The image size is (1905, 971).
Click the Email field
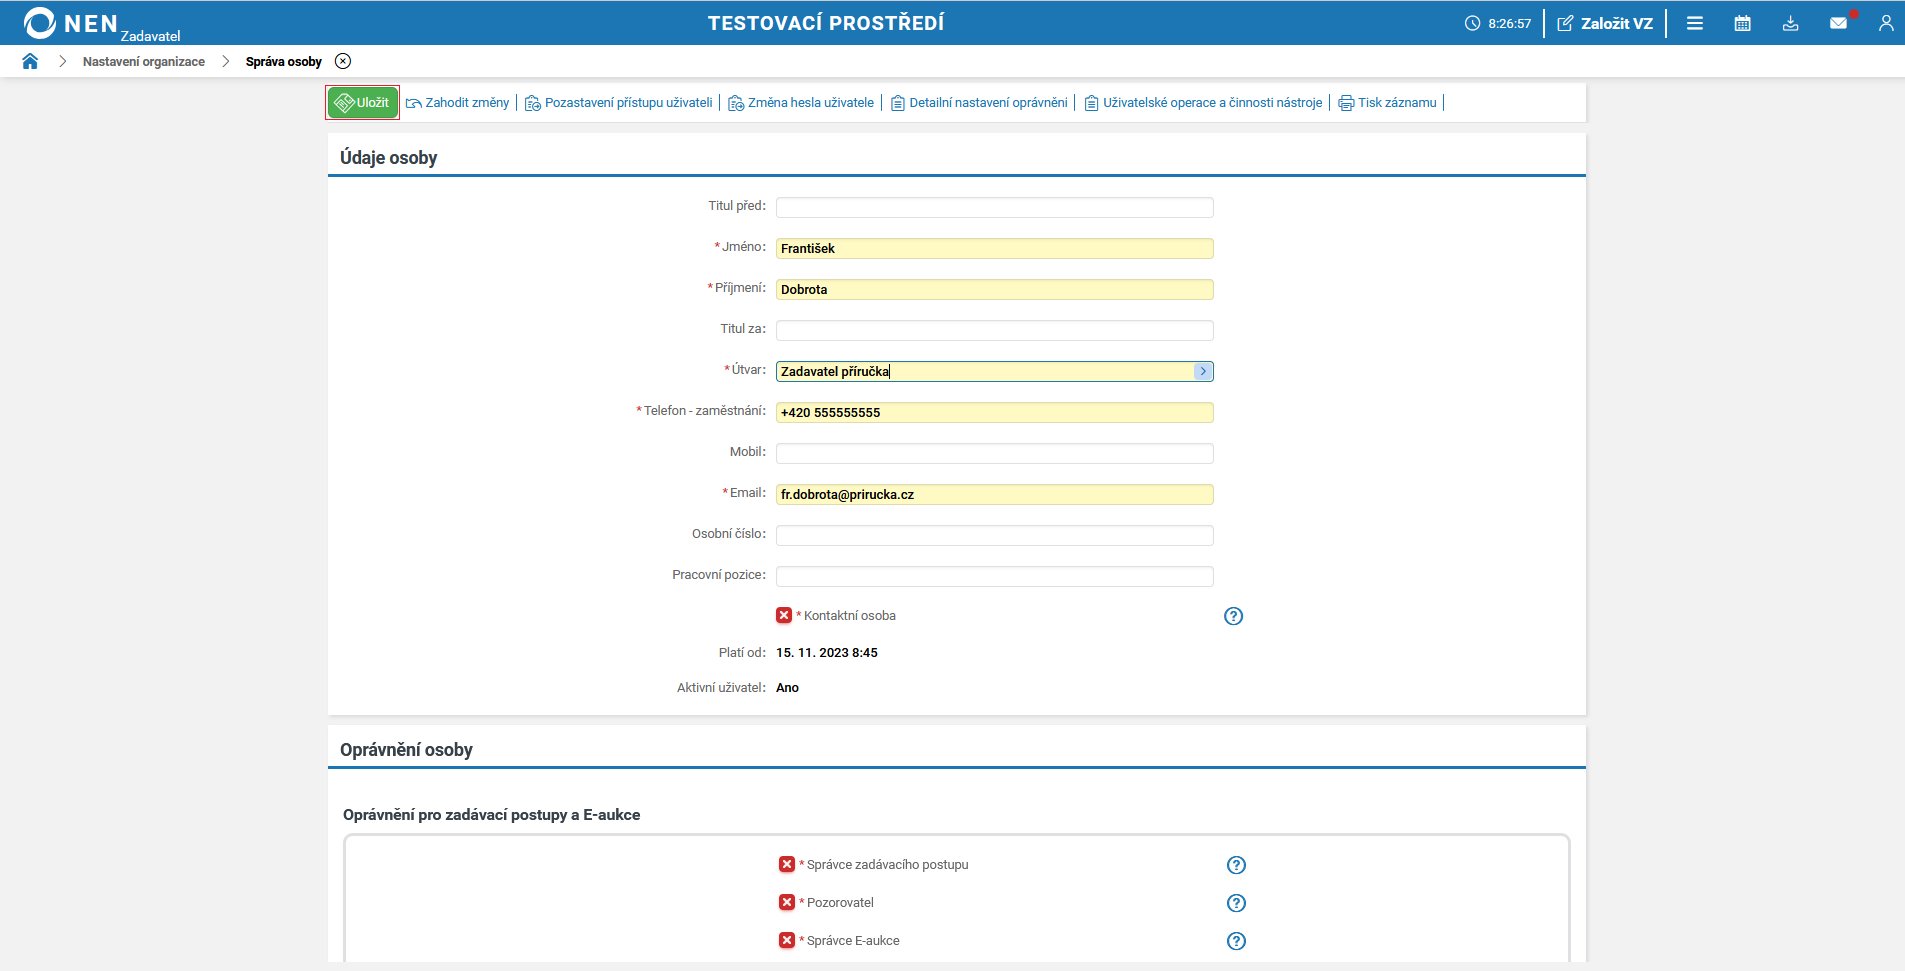tap(994, 494)
